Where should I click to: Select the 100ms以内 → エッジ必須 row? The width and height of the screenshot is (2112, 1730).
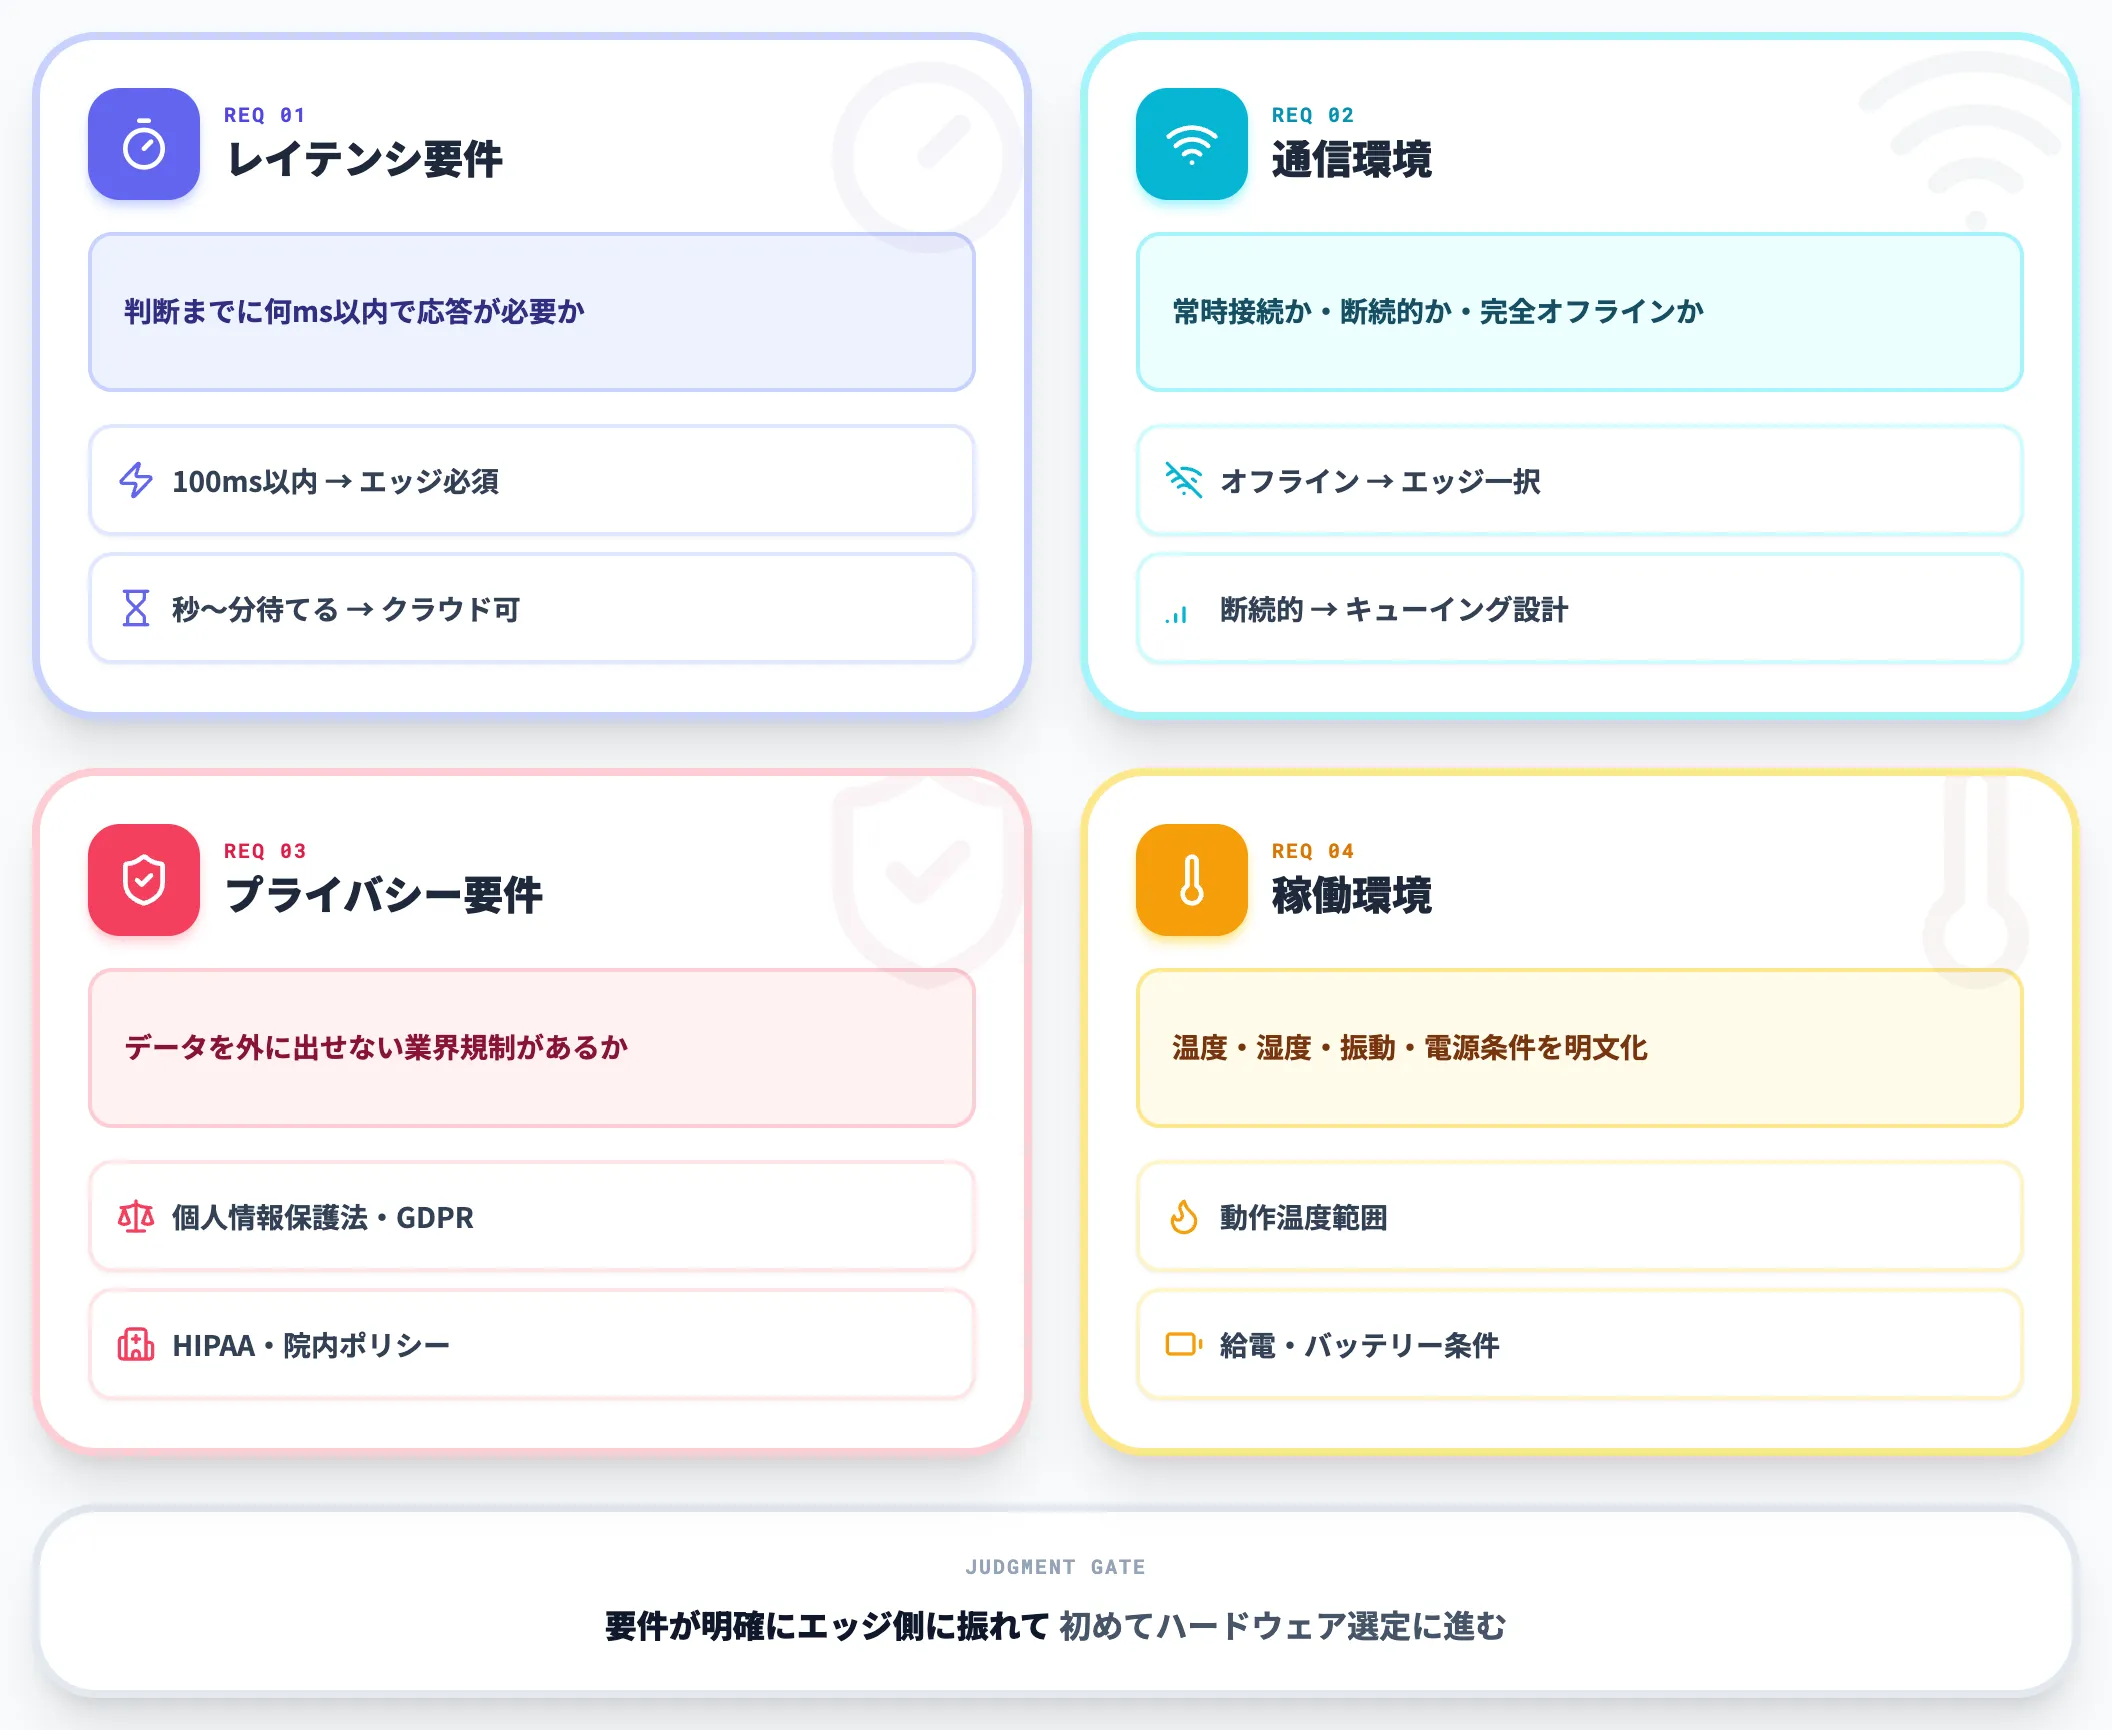click(532, 481)
